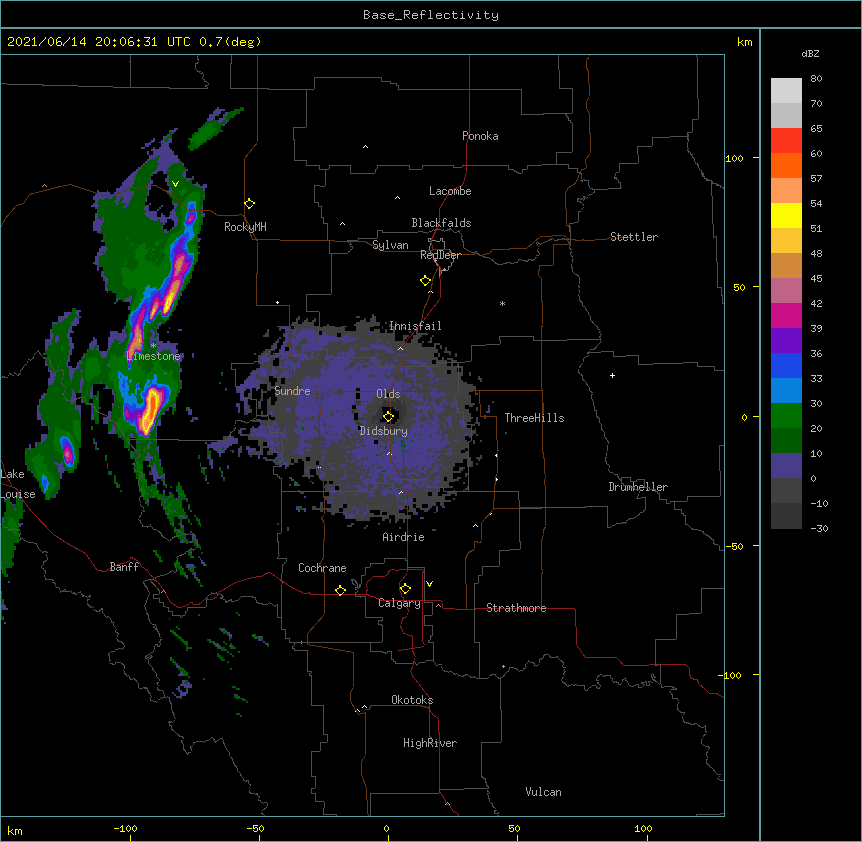Screen dimensions: 862x842
Task: Click the Drumheller town label
Action: pos(638,487)
